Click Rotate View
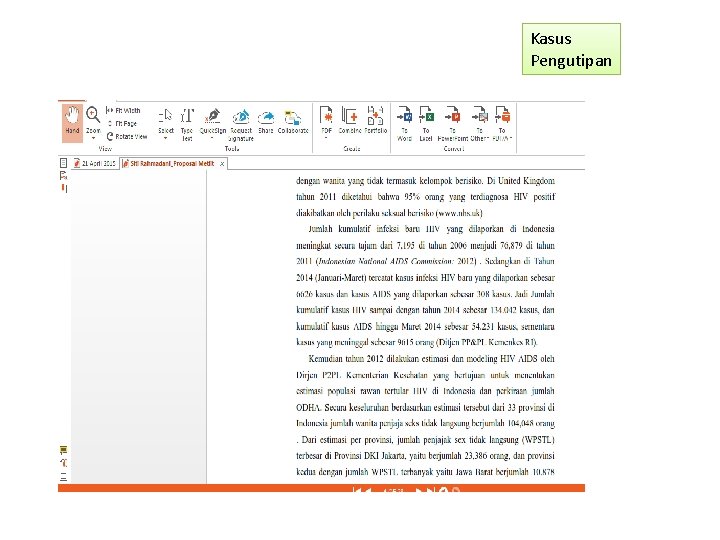 (x=127, y=136)
